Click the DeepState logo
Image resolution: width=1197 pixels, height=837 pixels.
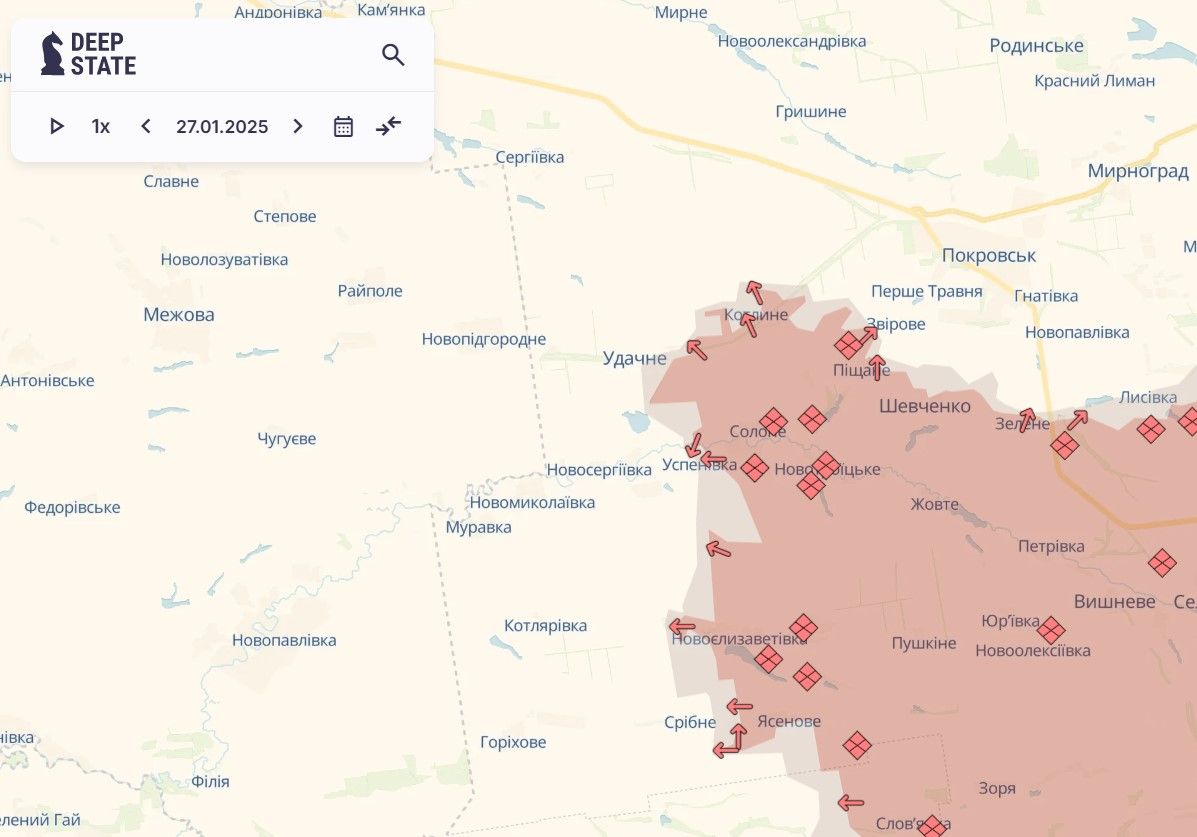pyautogui.click(x=88, y=54)
